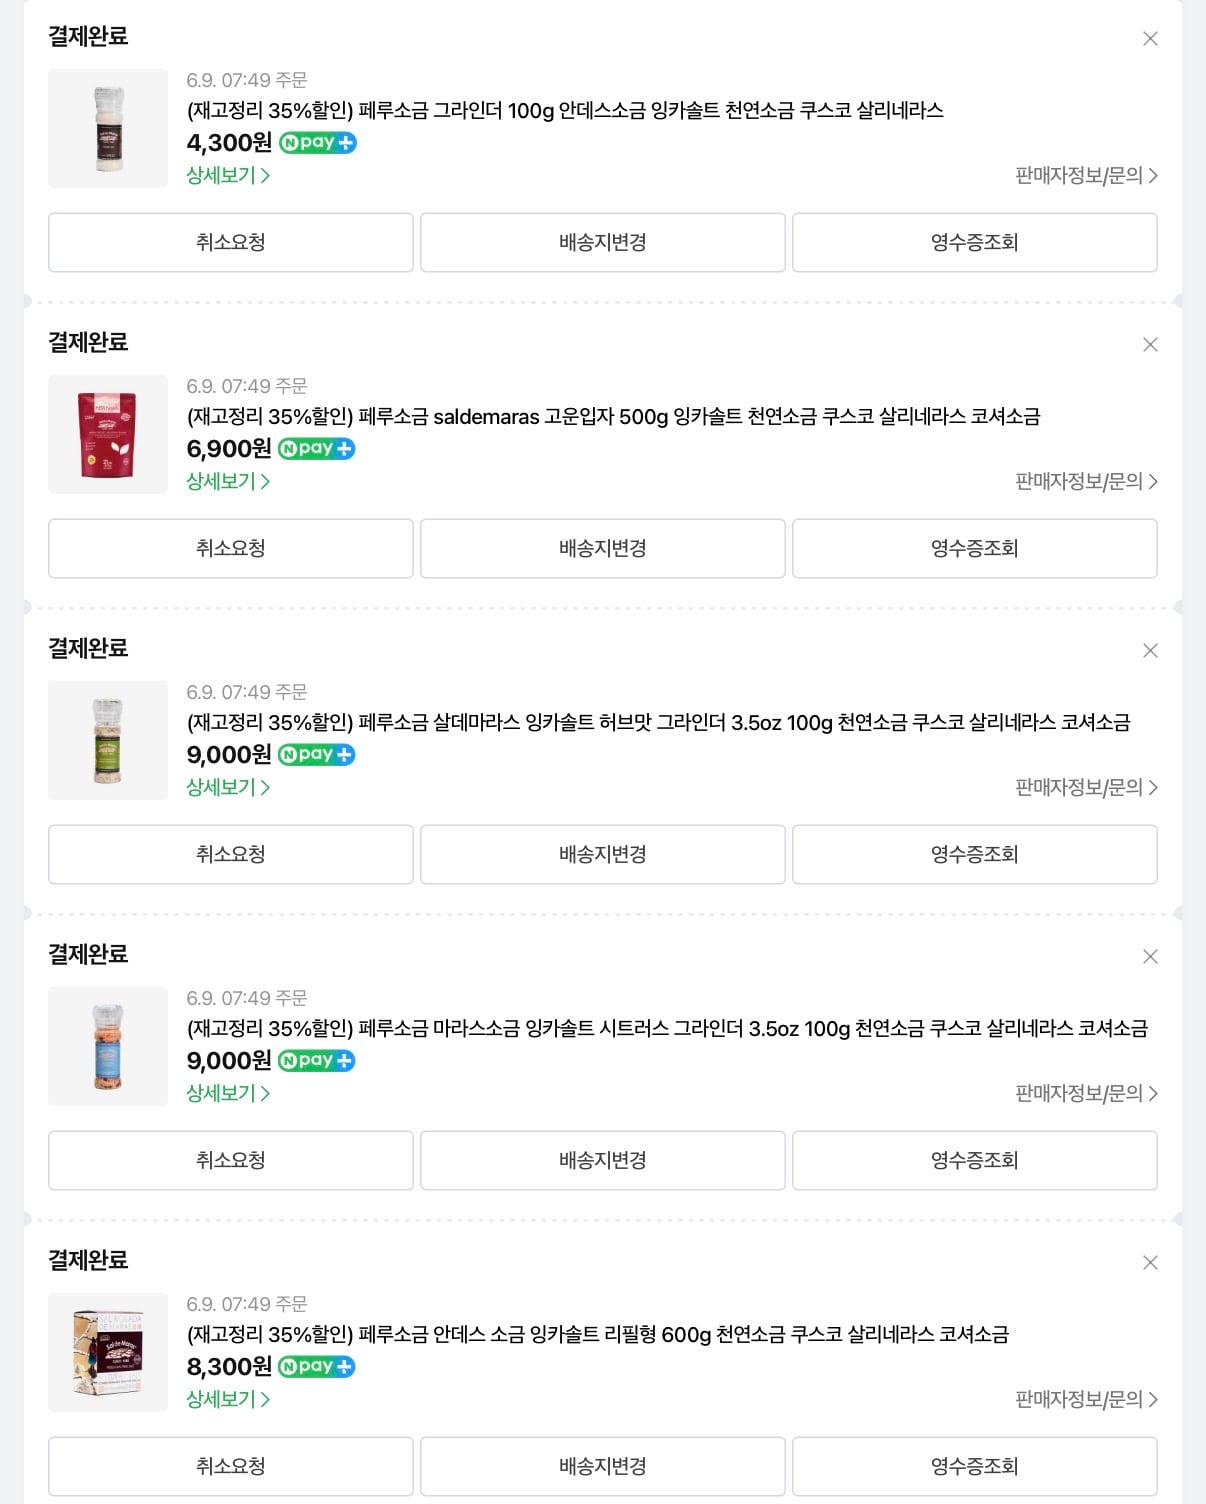Click the Npay+ badge beside 6,900원
The width and height of the screenshot is (1206, 1504).
(317, 449)
